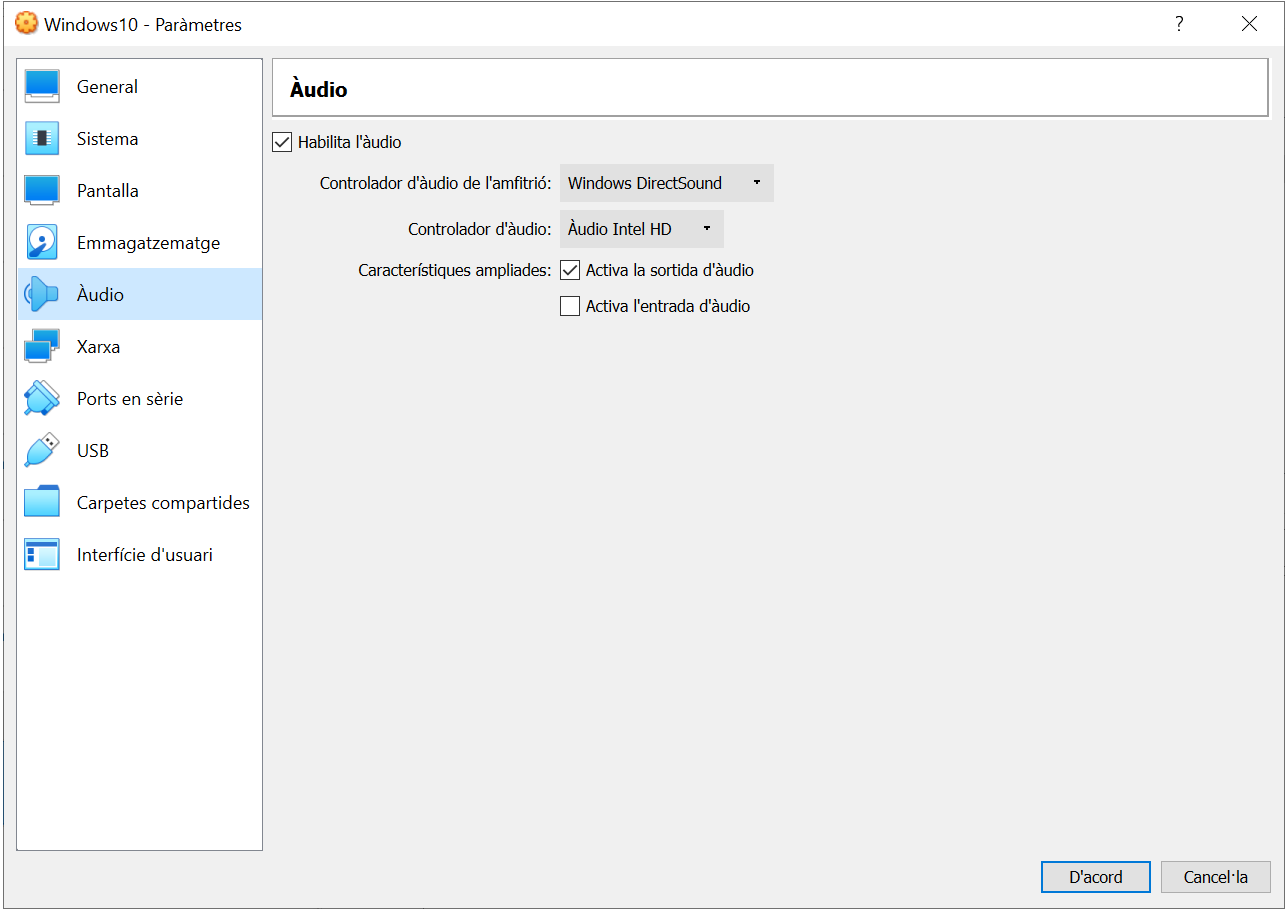1287x910 pixels.
Task: Select the Xarxa network icon
Action: [42, 347]
